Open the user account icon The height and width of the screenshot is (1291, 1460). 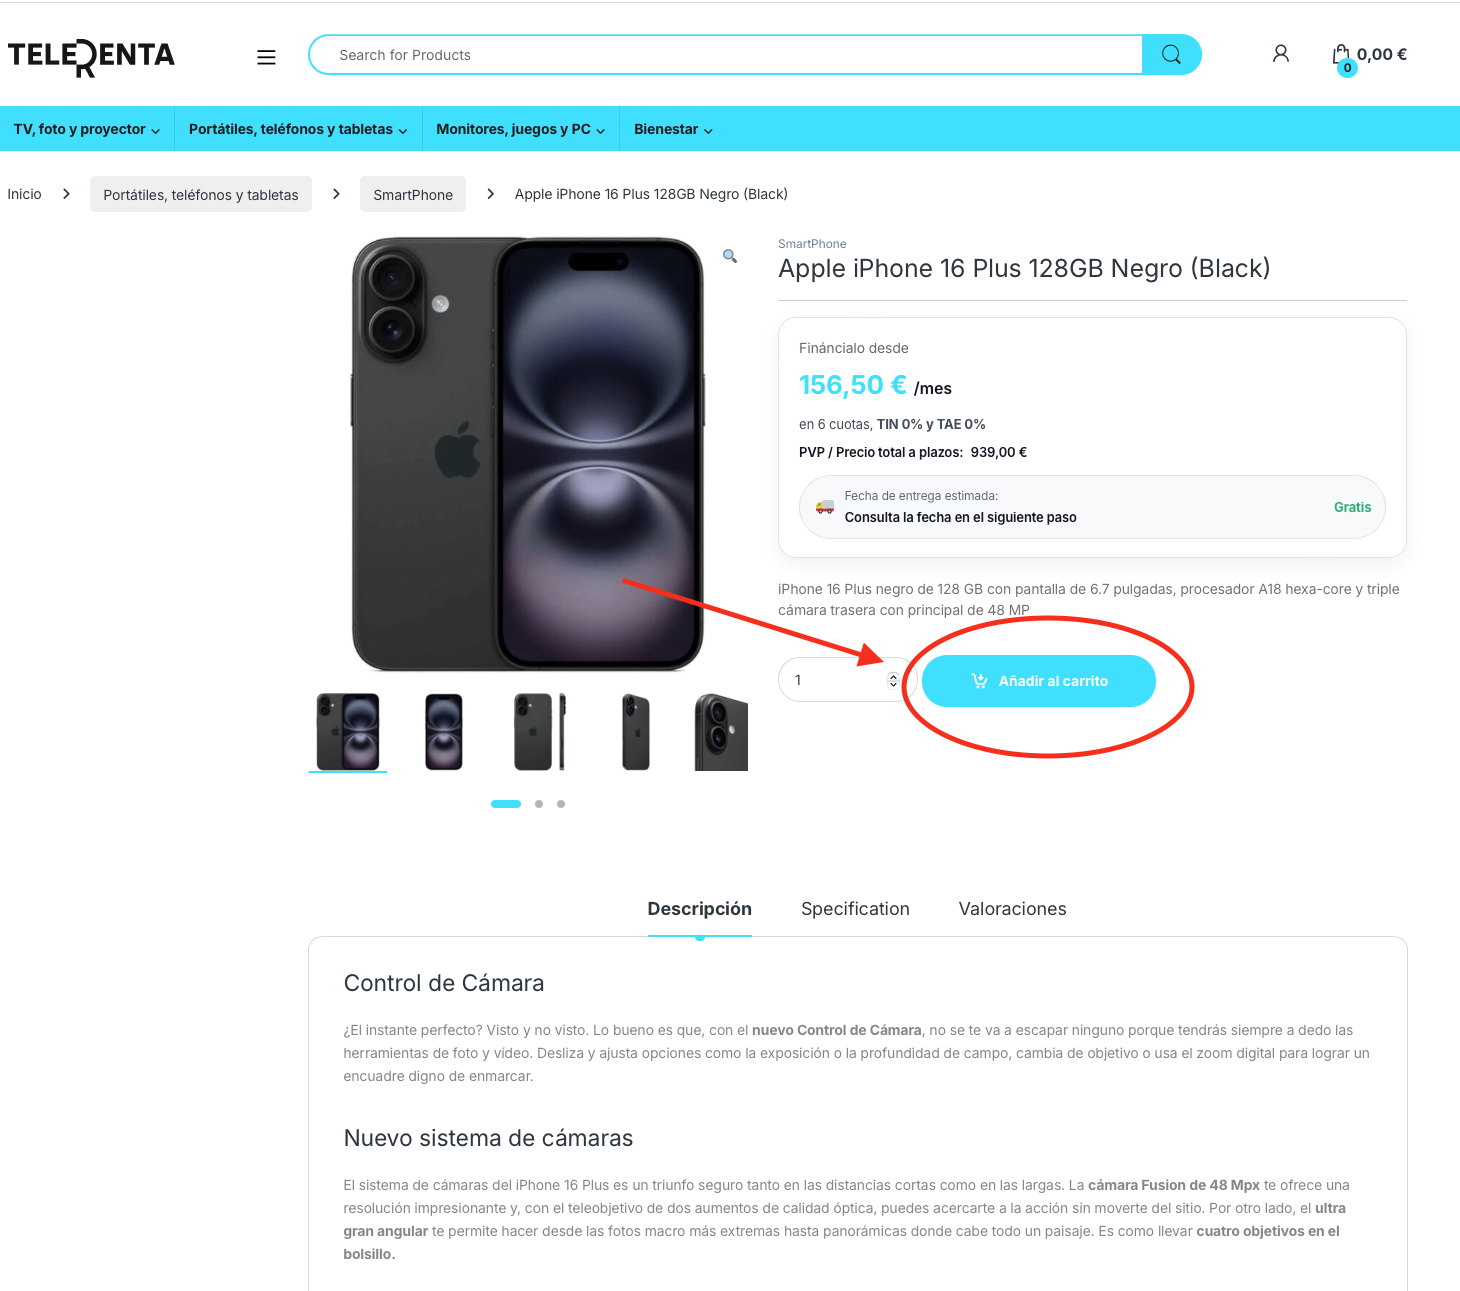click(x=1280, y=54)
